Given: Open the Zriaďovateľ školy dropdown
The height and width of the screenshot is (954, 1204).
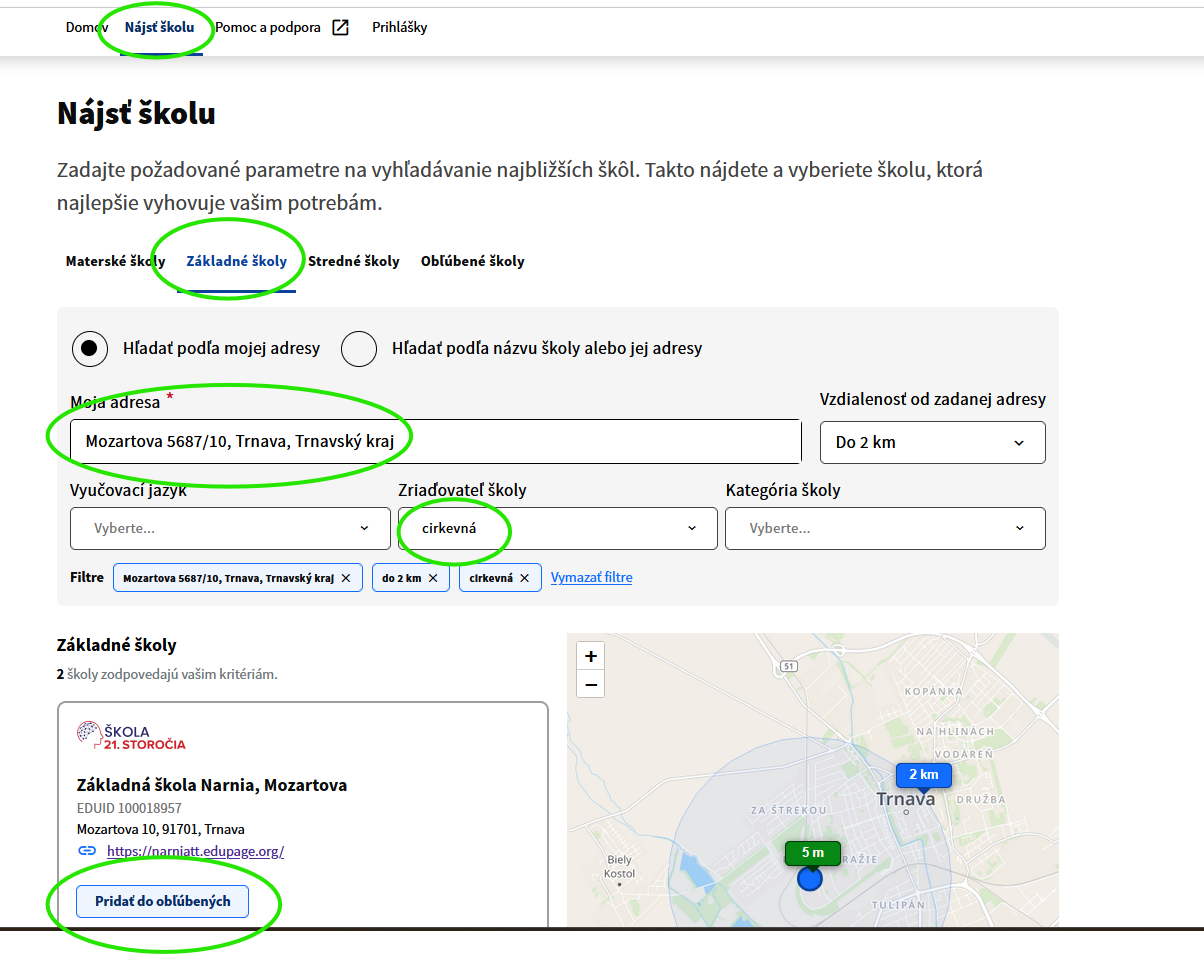Looking at the screenshot, I should point(557,528).
